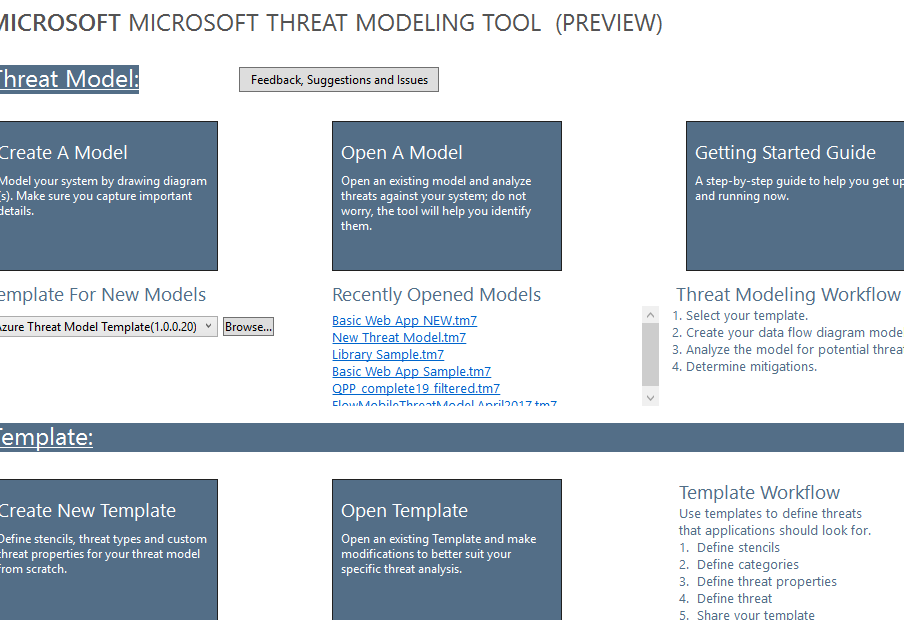Image resolution: width=904 pixels, height=620 pixels.
Task: Click the Recently Opened Models heading
Action: (x=436, y=295)
